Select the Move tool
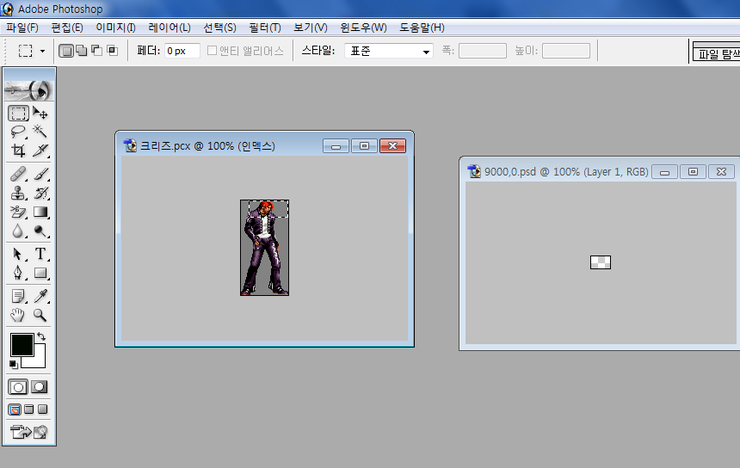The width and height of the screenshot is (740, 468). point(41,113)
